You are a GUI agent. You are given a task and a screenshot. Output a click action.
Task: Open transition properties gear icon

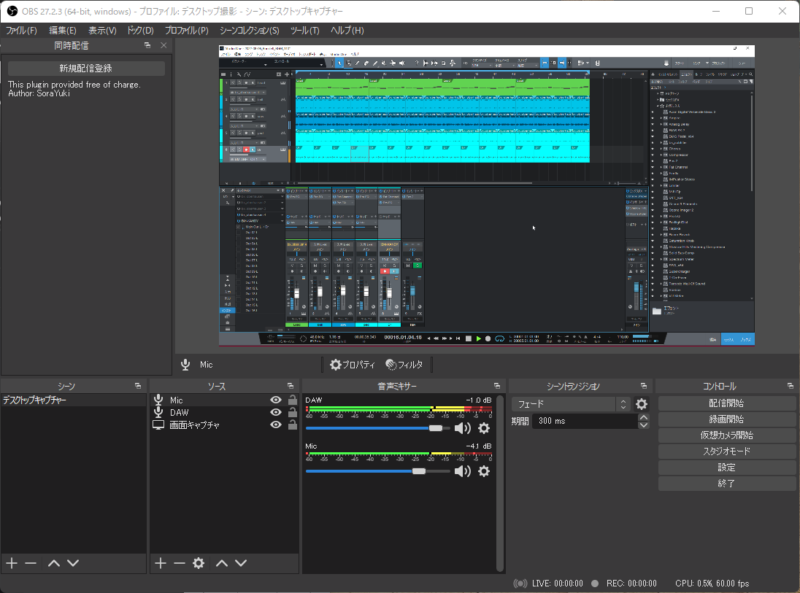point(641,404)
